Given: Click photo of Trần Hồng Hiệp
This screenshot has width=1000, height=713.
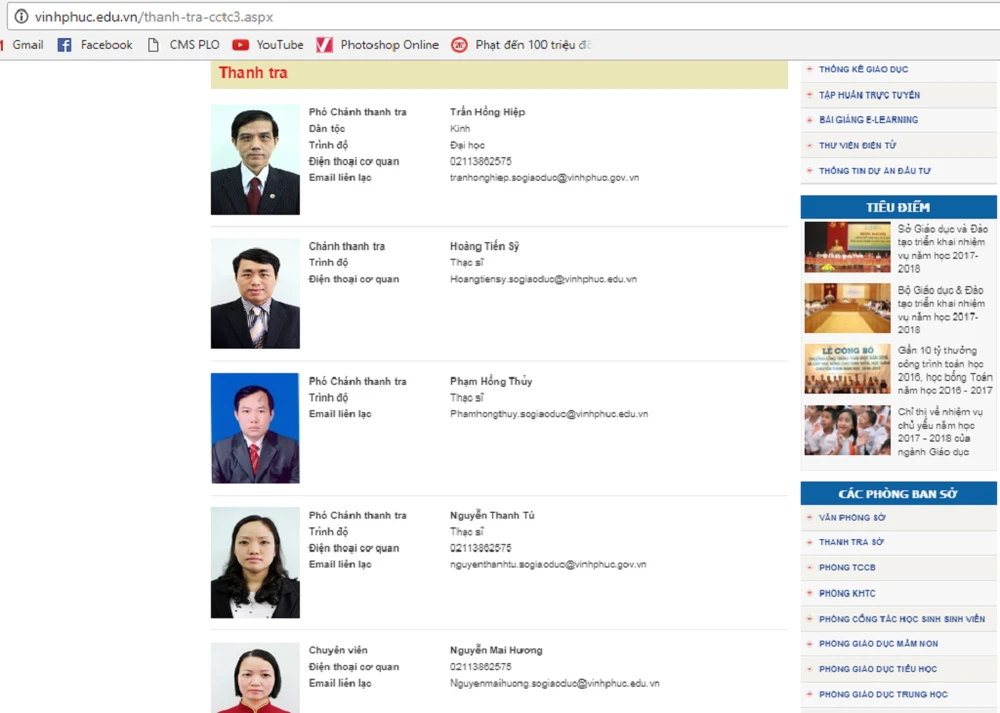Looking at the screenshot, I should point(255,160).
